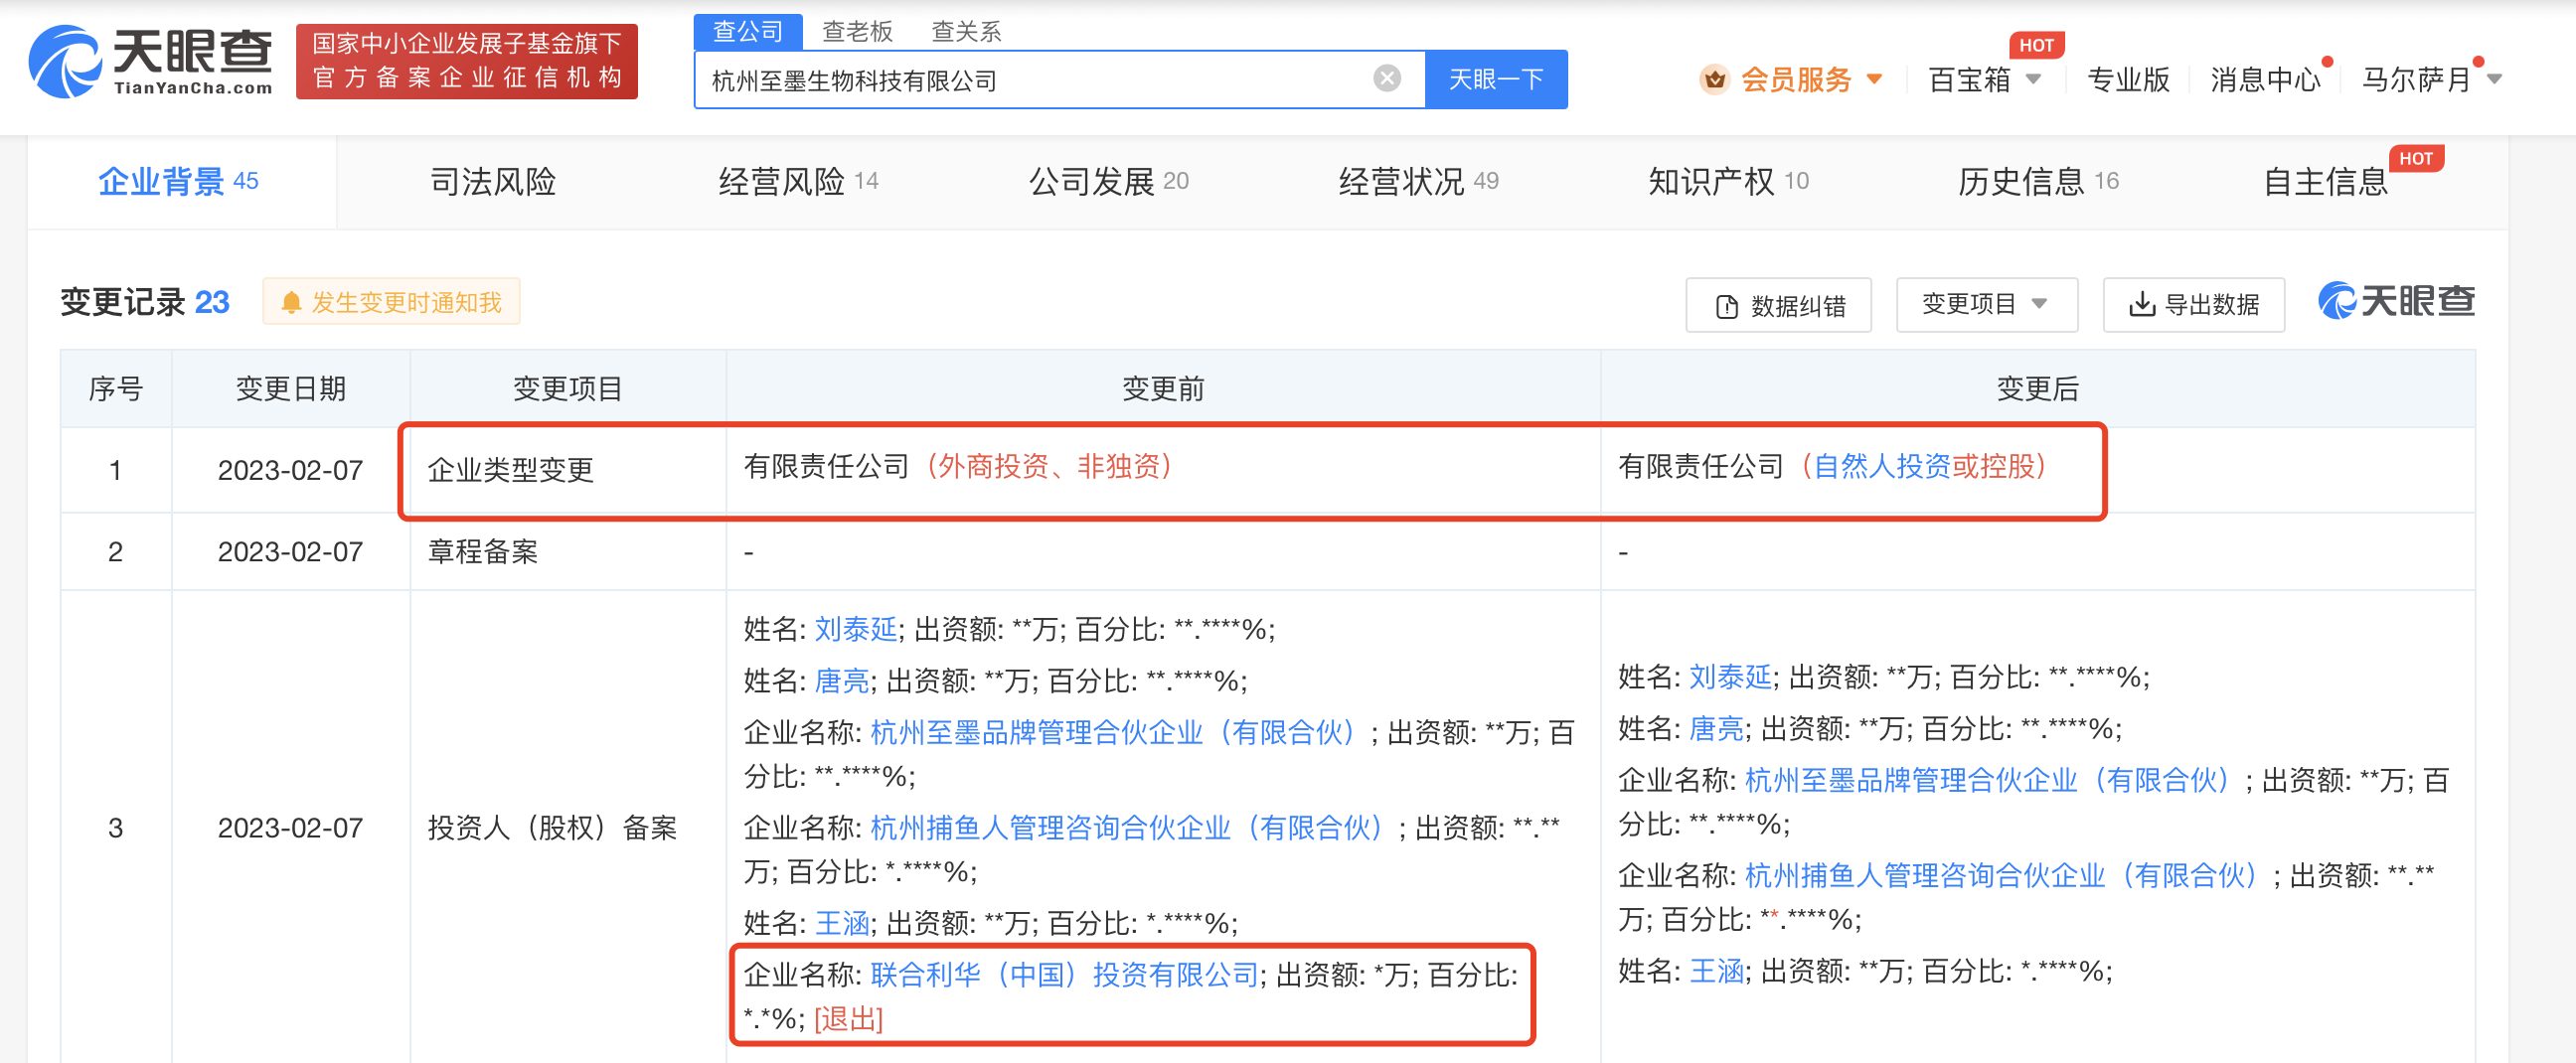Click the crown icon beside 会员服务

click(x=1714, y=79)
